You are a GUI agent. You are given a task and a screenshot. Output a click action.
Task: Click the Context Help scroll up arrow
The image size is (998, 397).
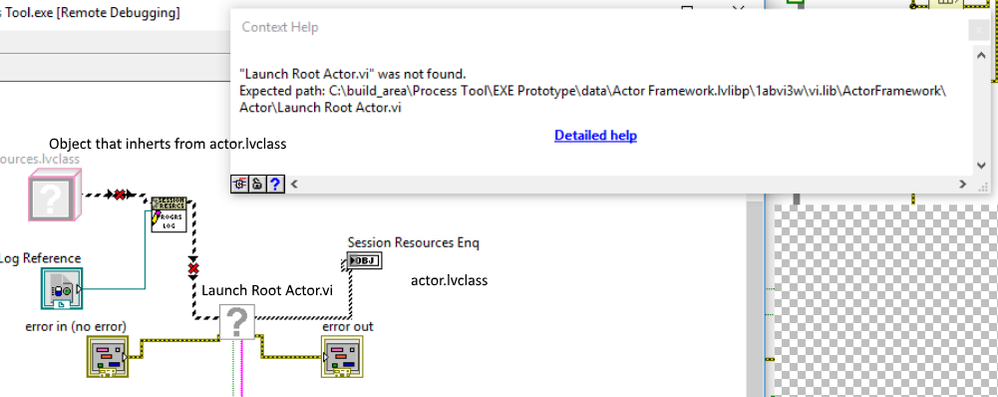(981, 55)
